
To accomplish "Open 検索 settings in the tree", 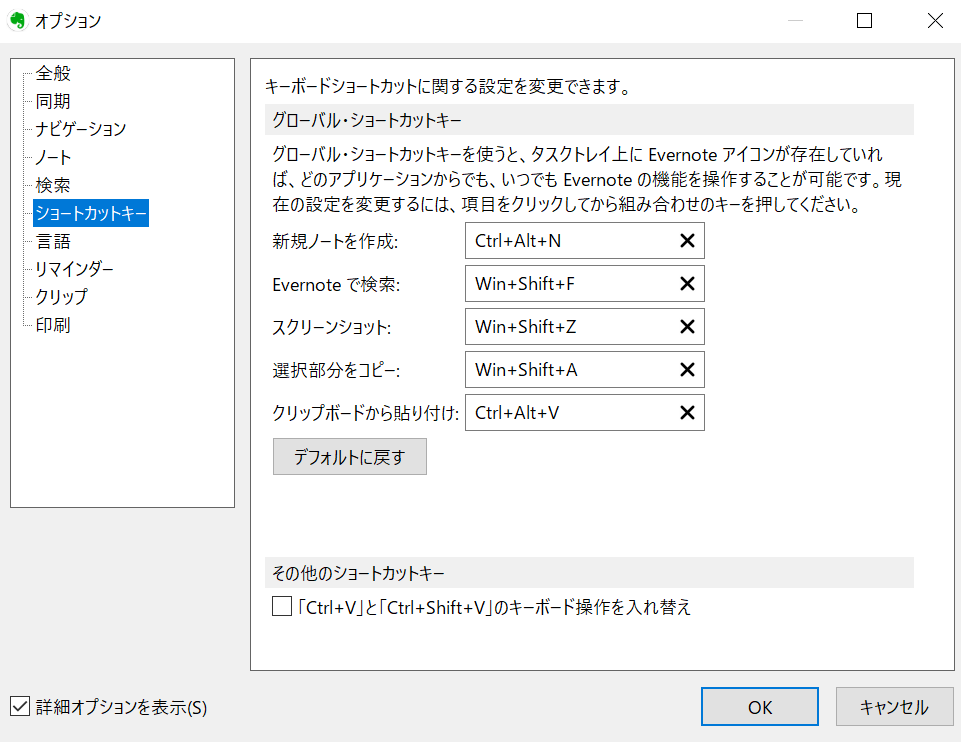I will click(x=53, y=185).
